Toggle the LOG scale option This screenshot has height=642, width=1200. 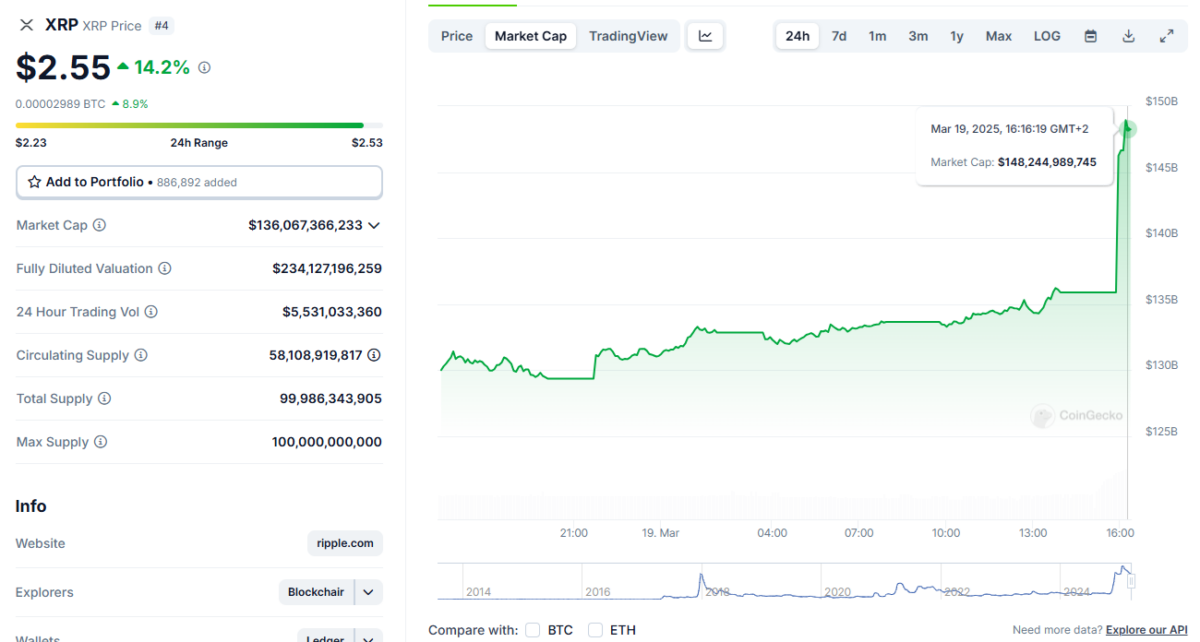pyautogui.click(x=1047, y=36)
